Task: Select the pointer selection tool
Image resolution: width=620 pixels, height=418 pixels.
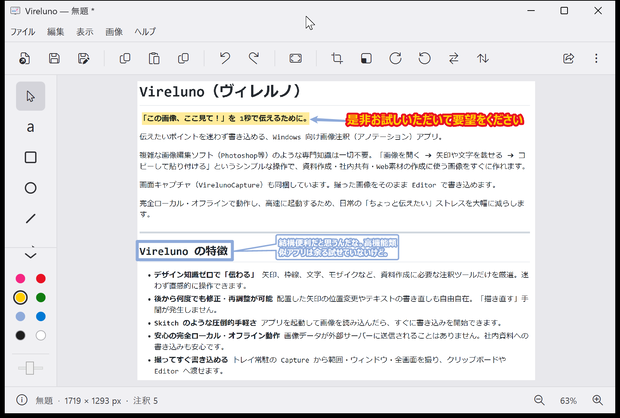Action: coord(30,96)
